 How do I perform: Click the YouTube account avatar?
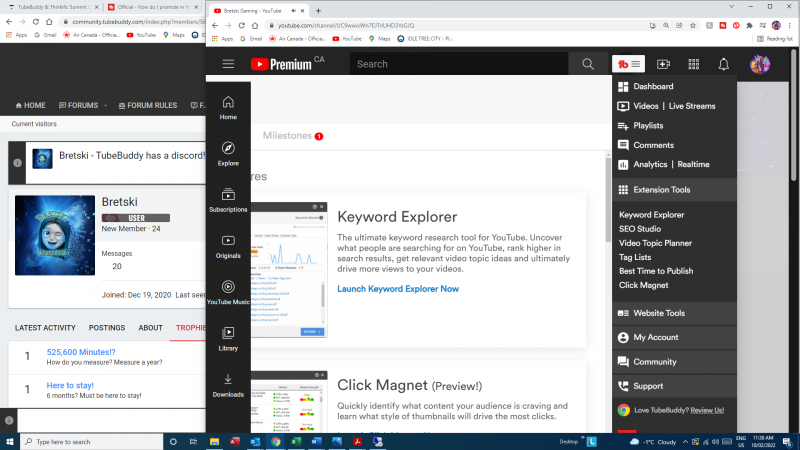pyautogui.click(x=760, y=64)
